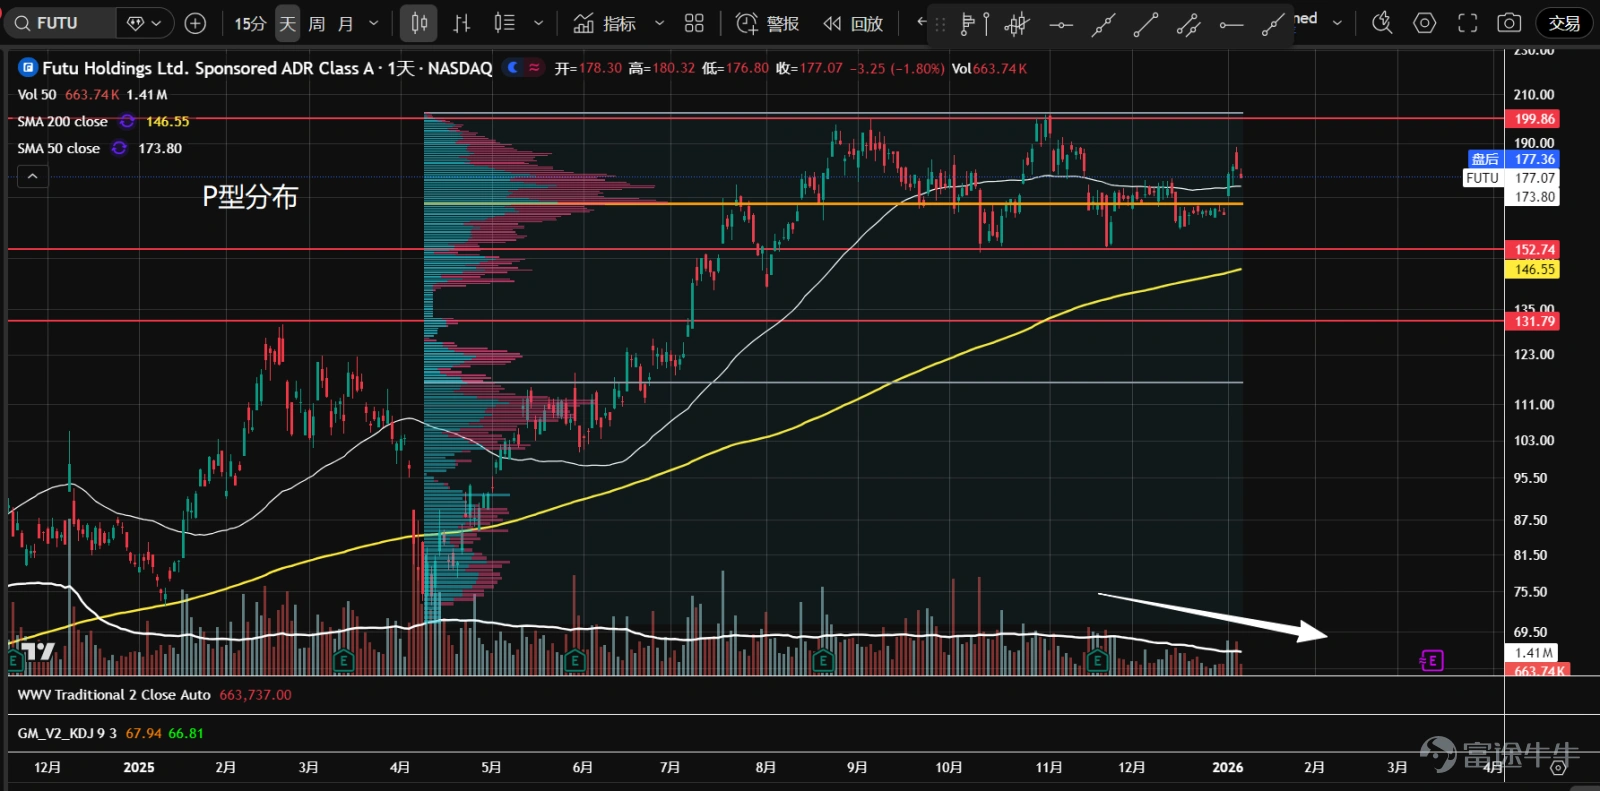Select the fixed range volume profile tool
The height and width of the screenshot is (791, 1600).
pos(974,24)
